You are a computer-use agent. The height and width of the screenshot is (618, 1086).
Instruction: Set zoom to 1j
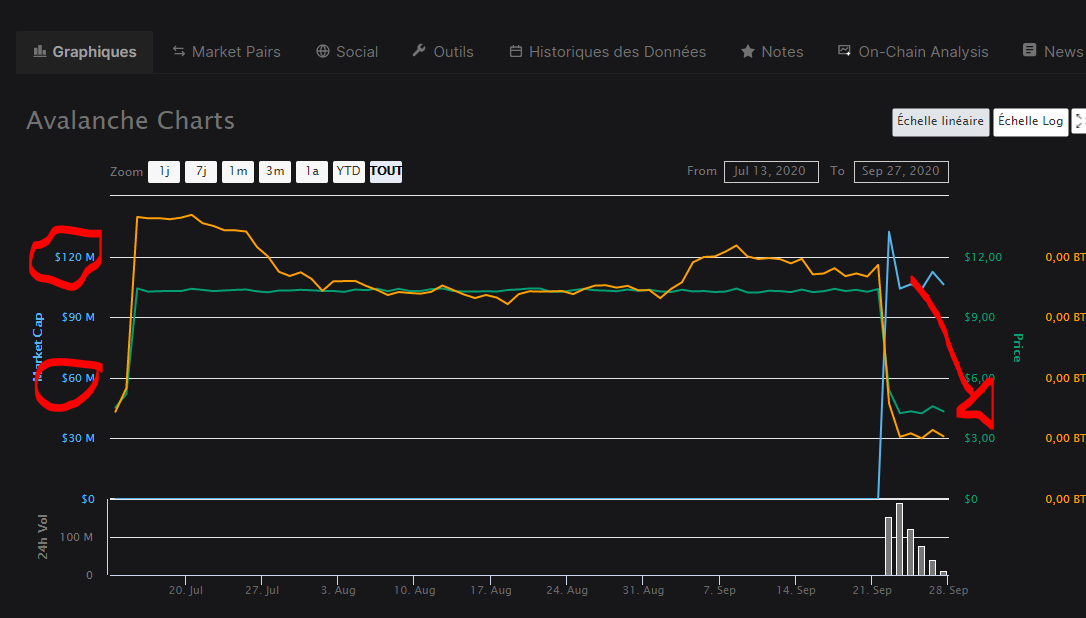164,171
